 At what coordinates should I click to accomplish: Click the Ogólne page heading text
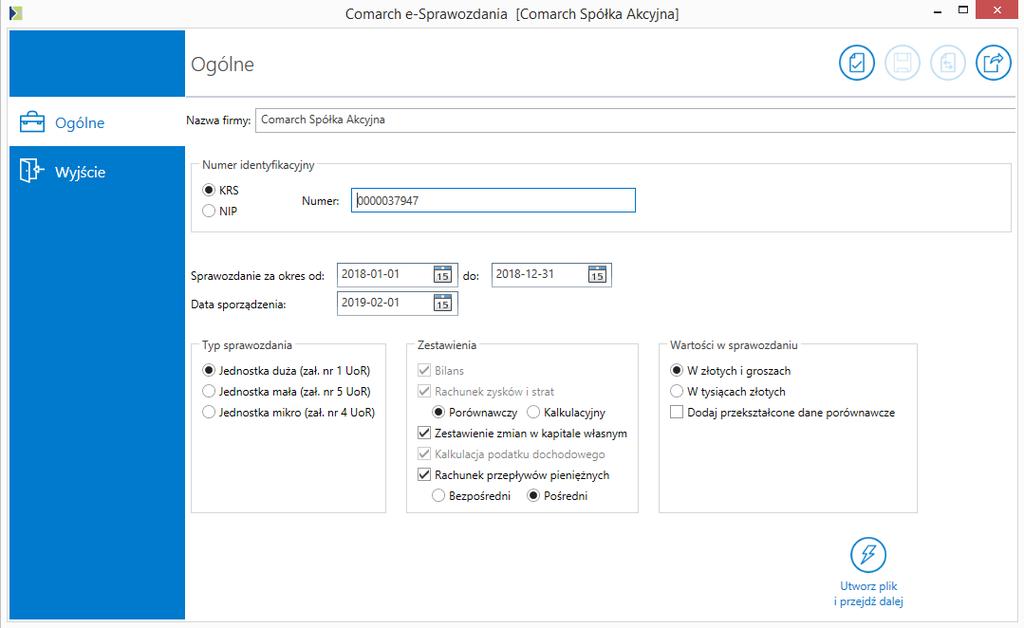222,65
